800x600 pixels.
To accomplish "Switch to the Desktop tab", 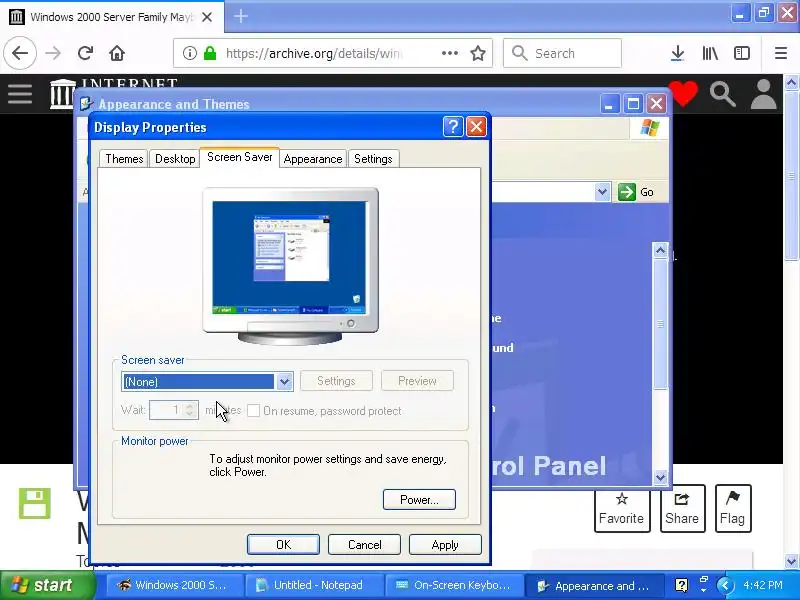I will [175, 159].
